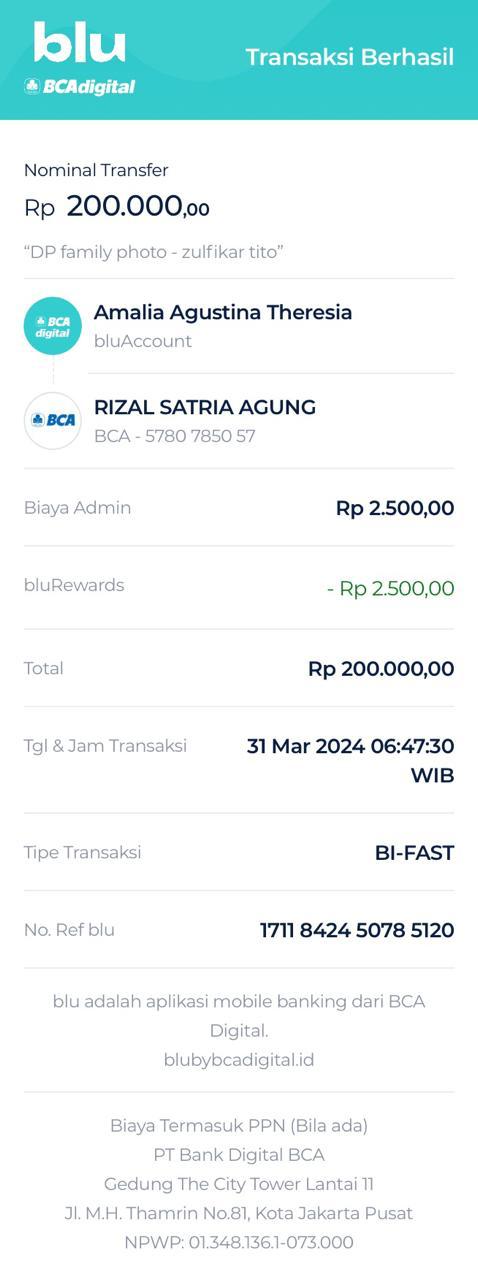Click the Transaksi Berhasil header text
The image size is (478, 1280).
coord(350,57)
